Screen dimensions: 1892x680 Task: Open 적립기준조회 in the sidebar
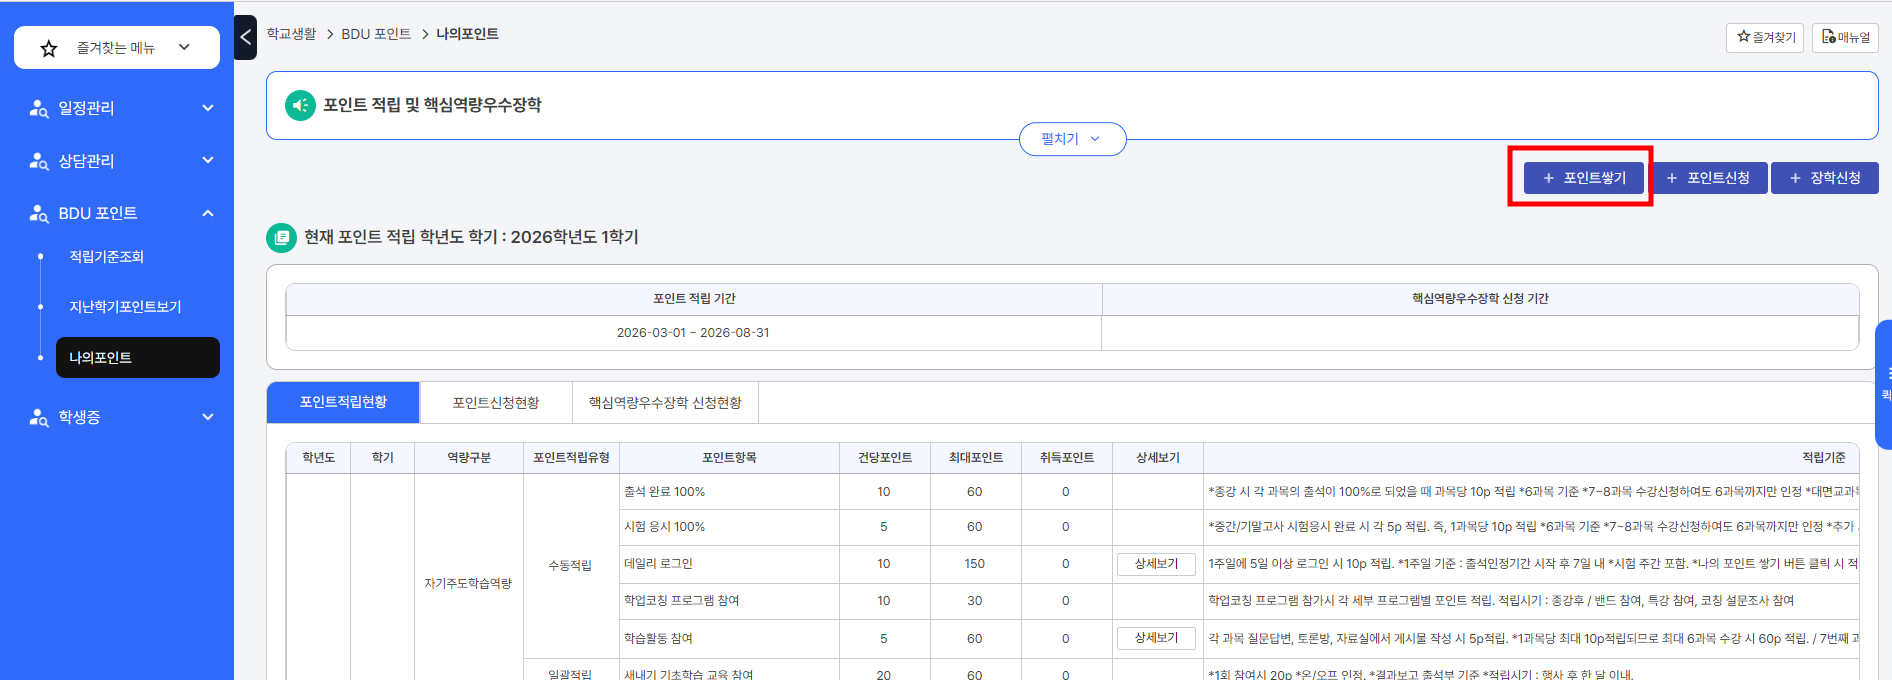[106, 257]
